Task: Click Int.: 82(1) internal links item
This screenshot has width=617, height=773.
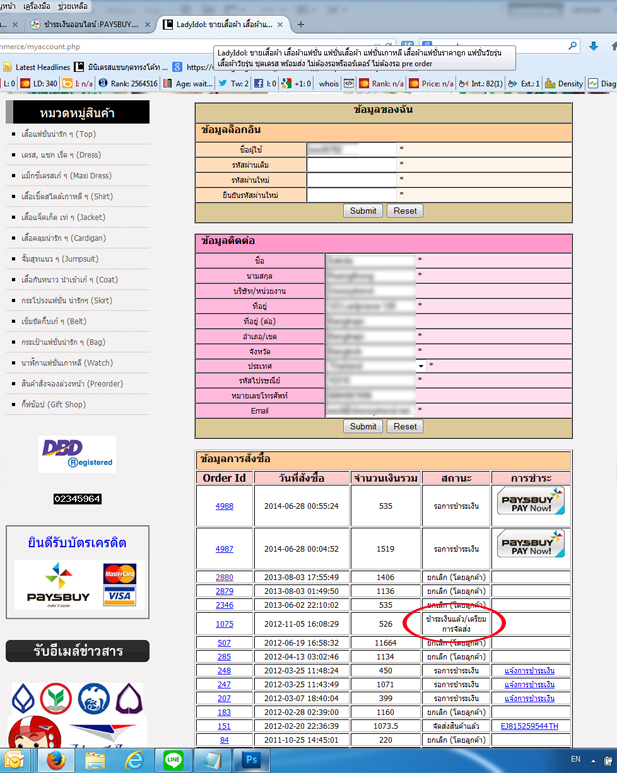Action: 480,83
